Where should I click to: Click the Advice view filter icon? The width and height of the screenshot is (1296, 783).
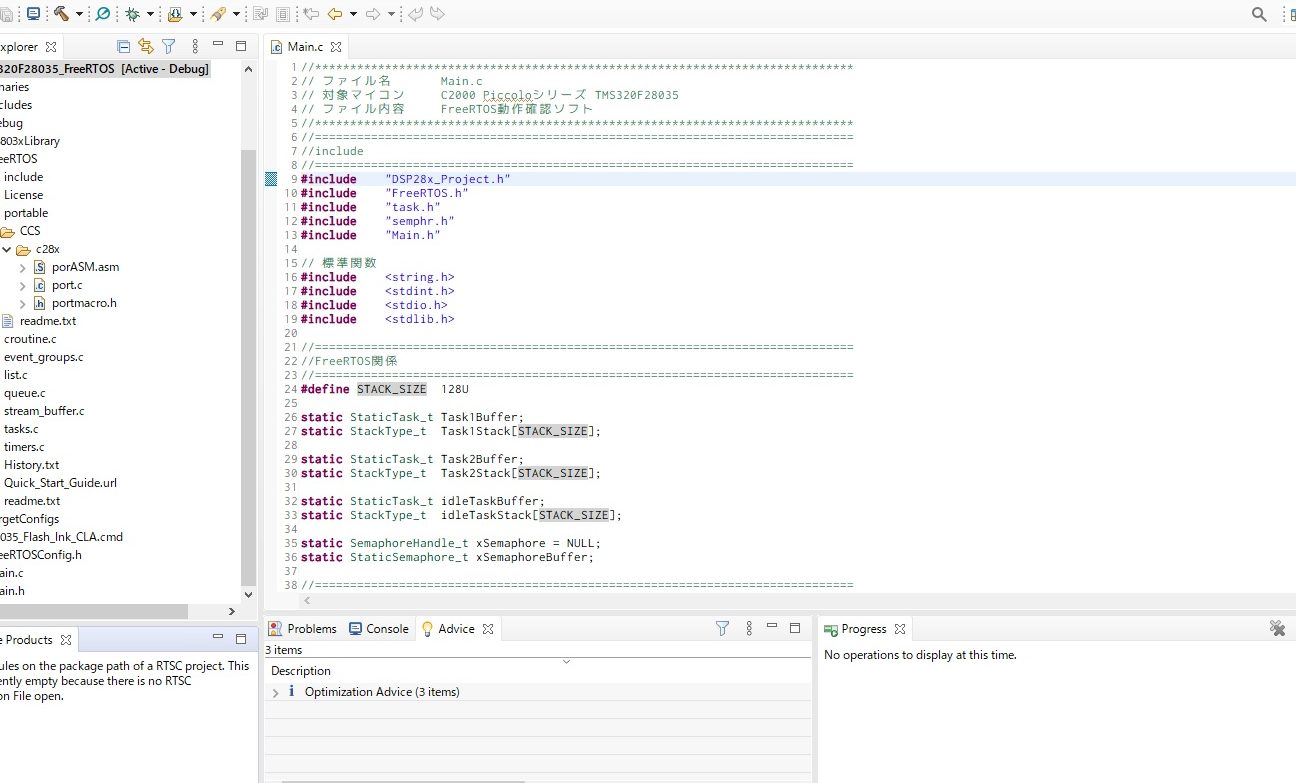point(722,629)
